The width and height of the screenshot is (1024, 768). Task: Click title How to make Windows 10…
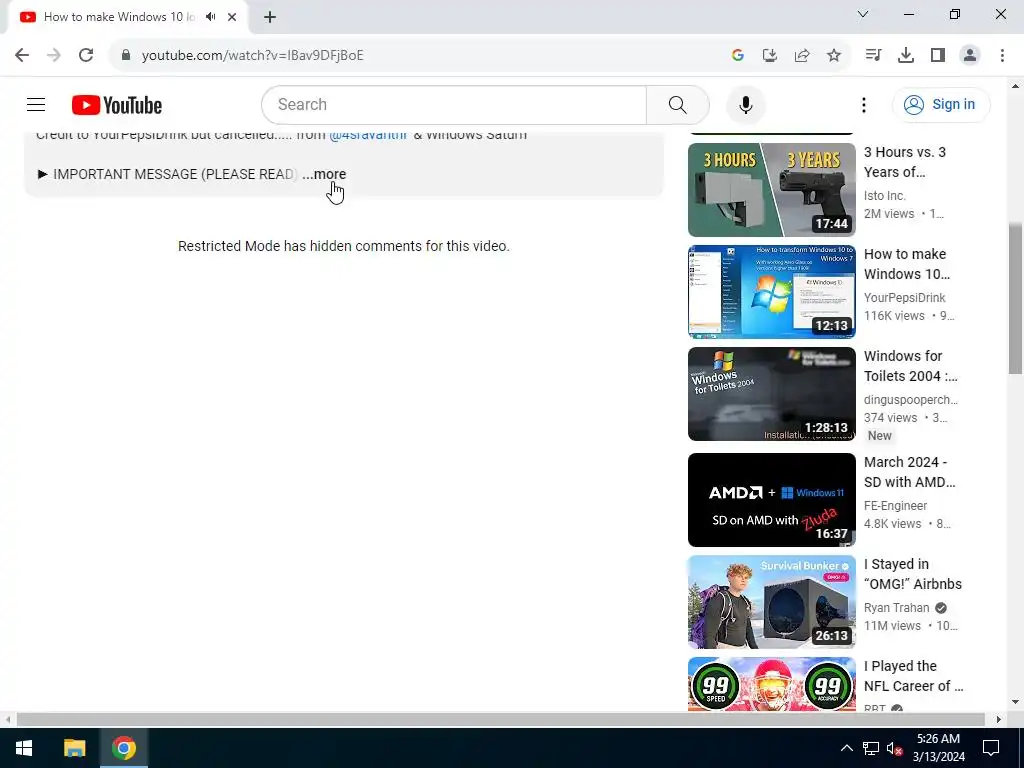(x=906, y=264)
